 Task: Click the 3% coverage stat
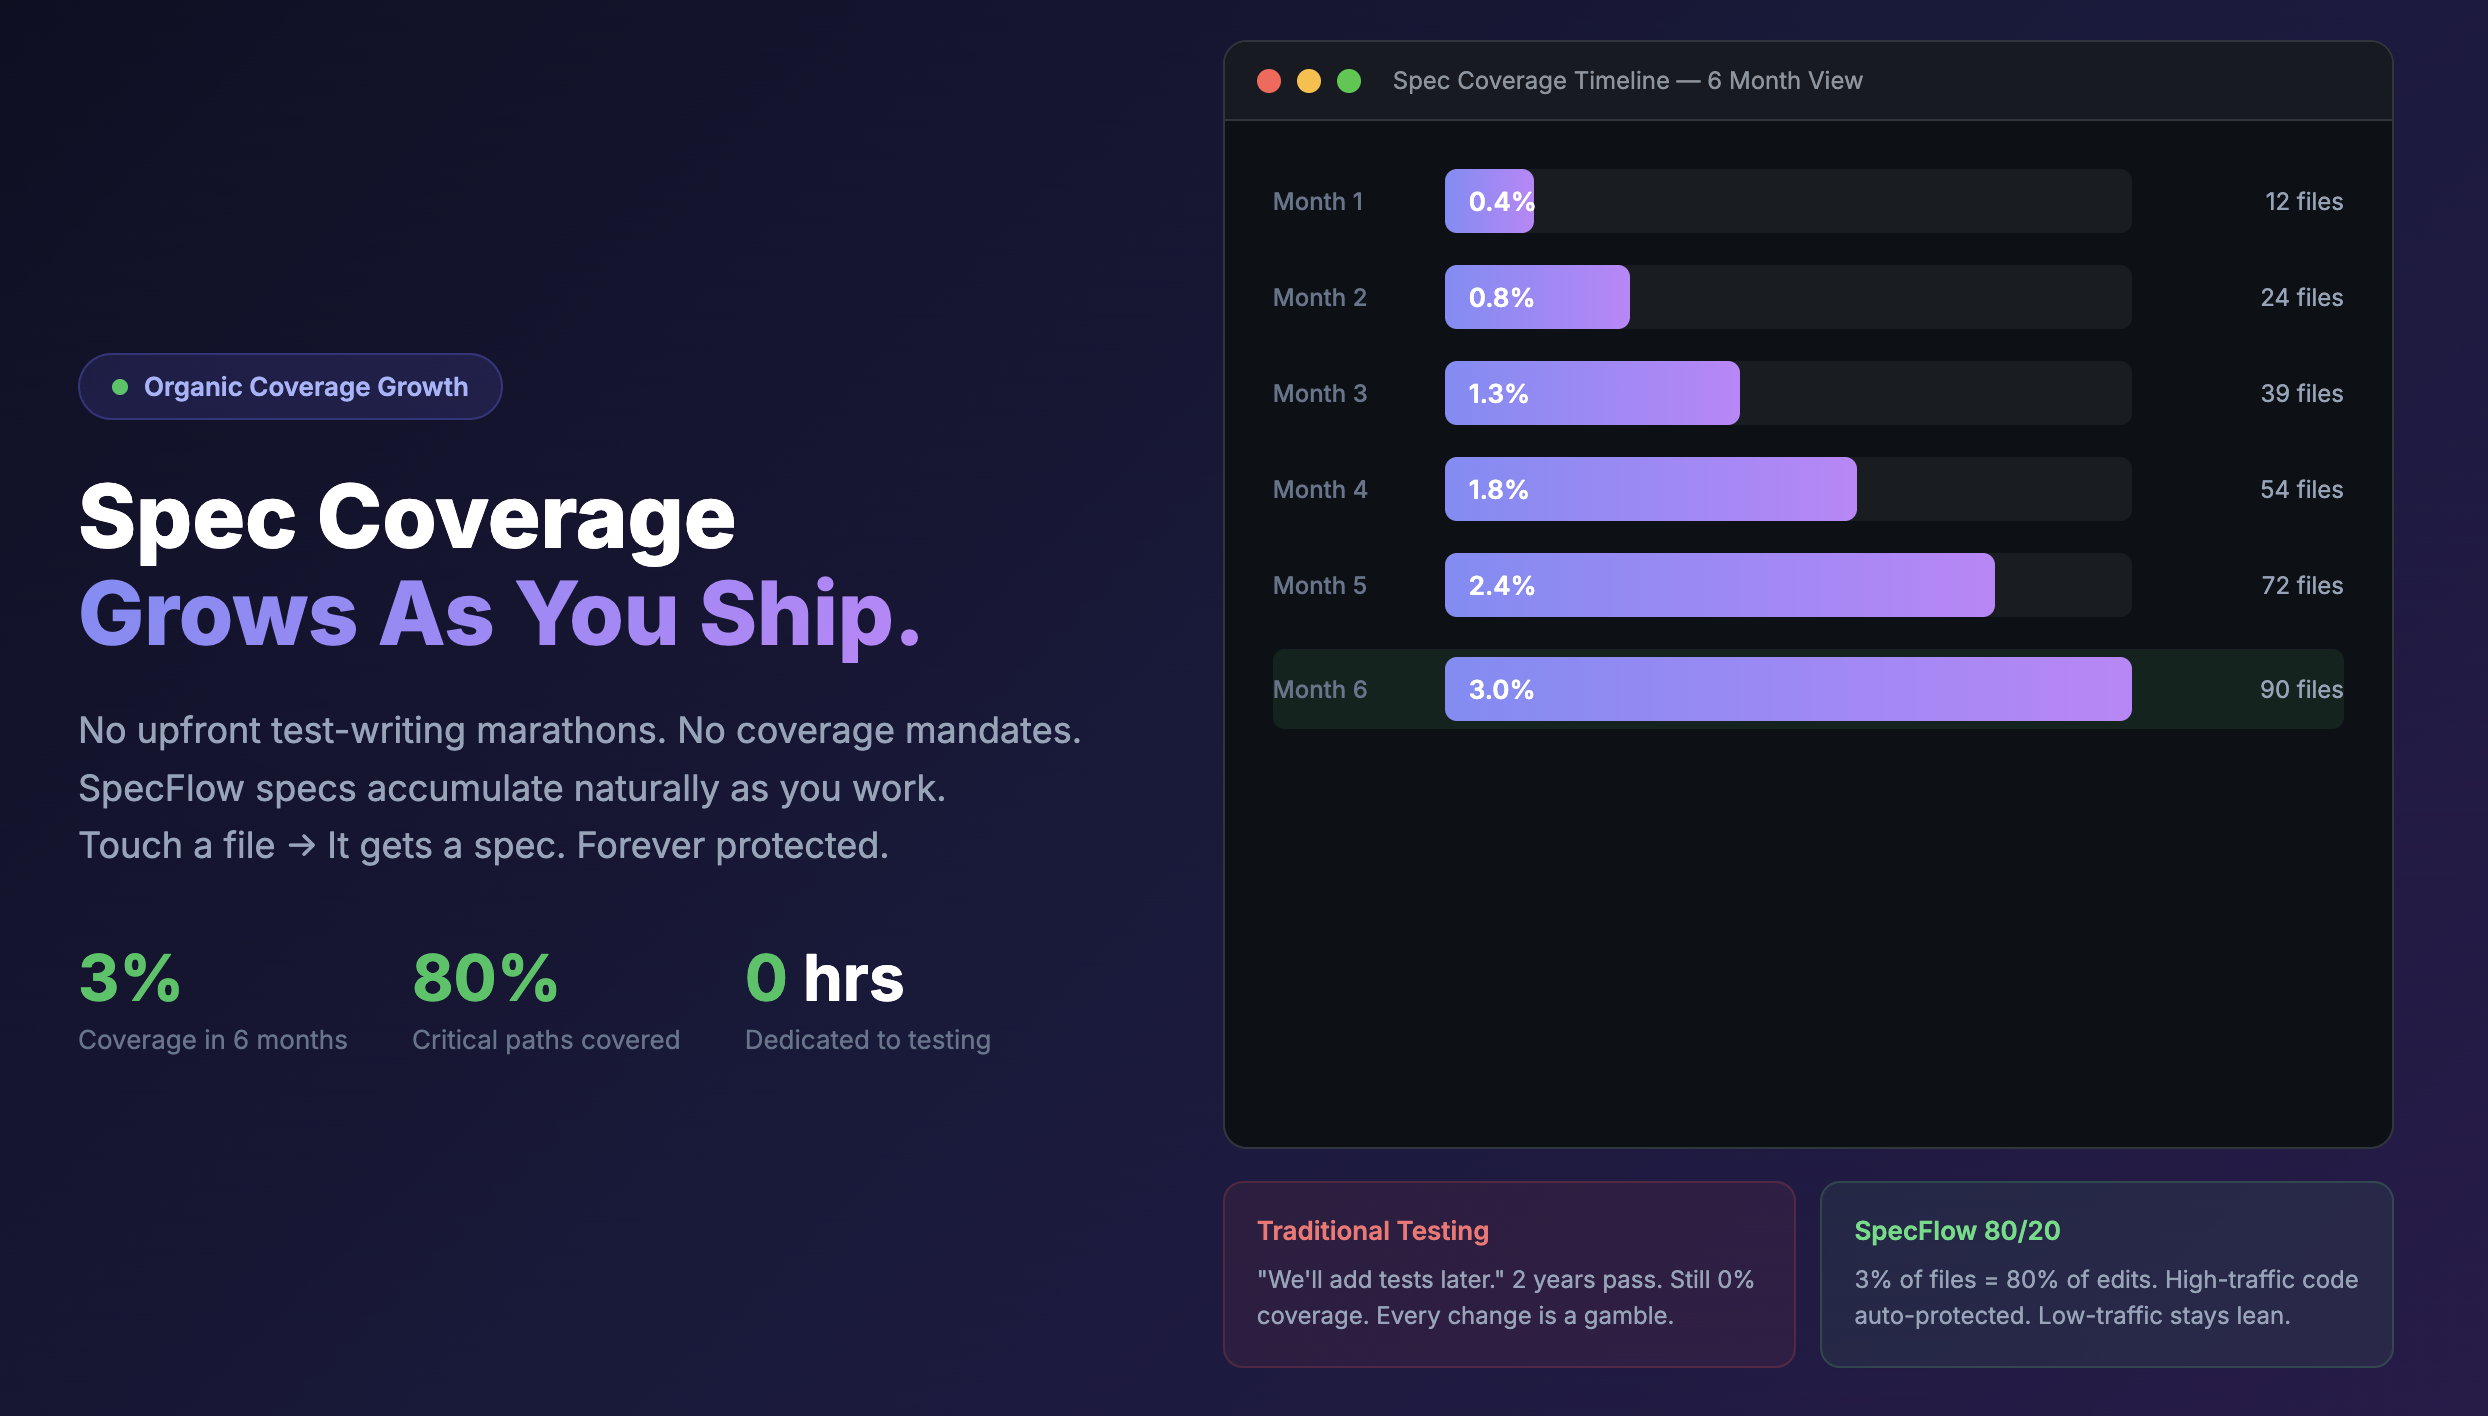click(x=130, y=978)
